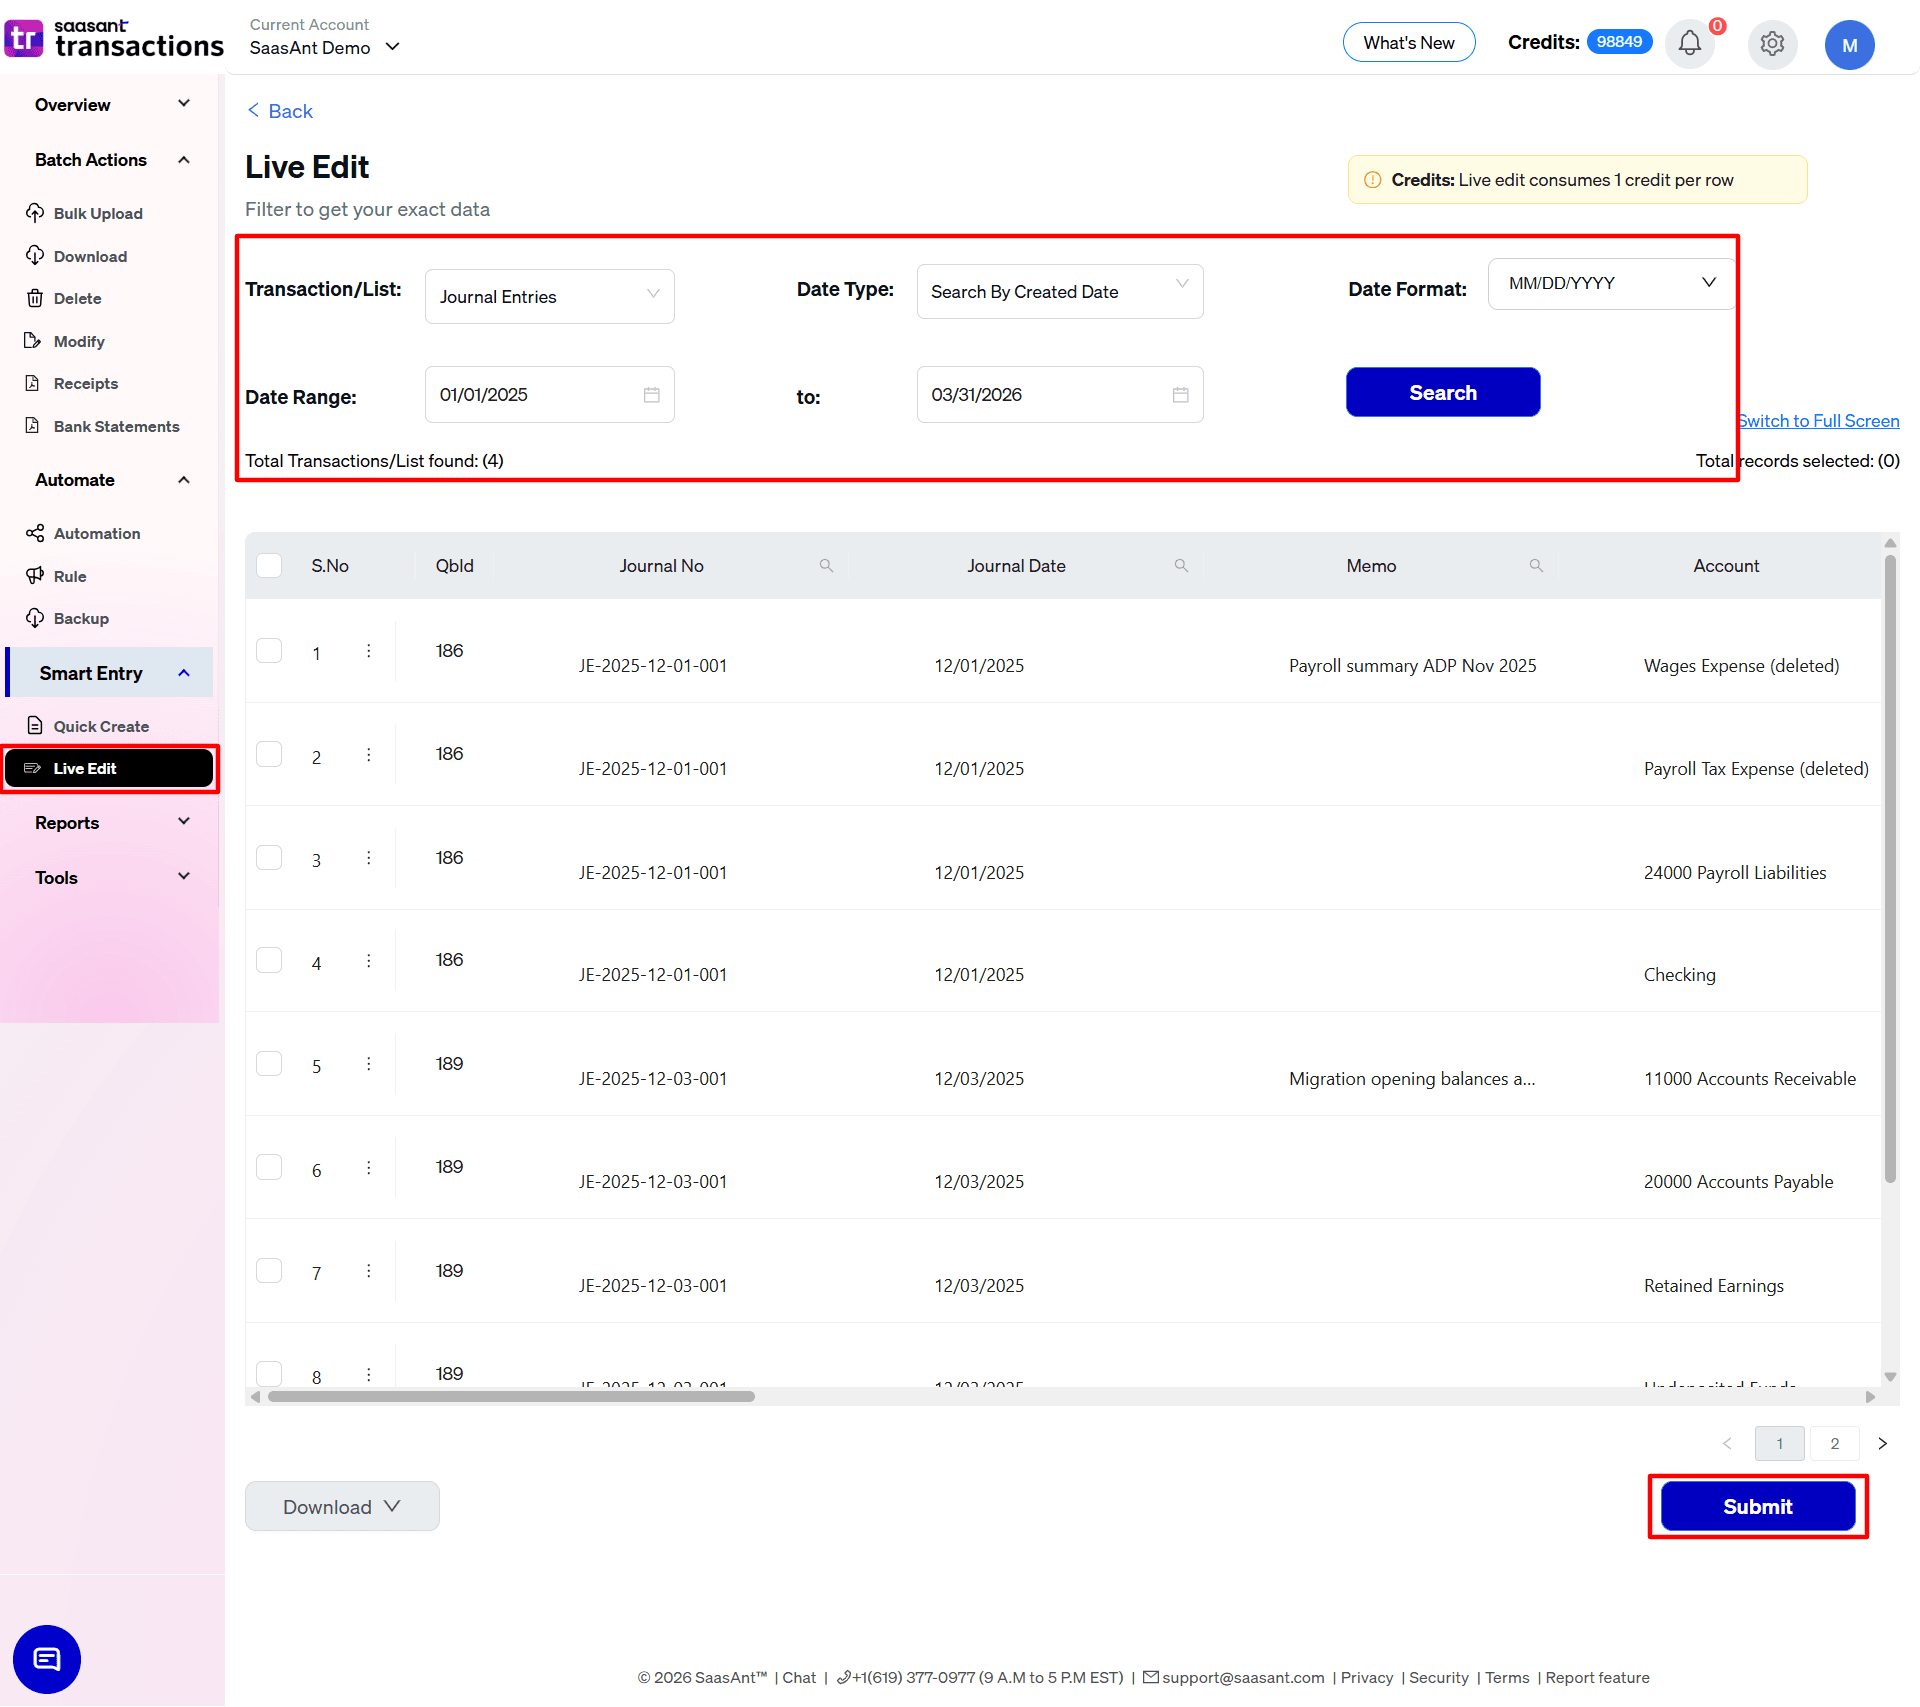1920x1707 pixels.
Task: Open the Backup tool
Action: tap(80, 618)
